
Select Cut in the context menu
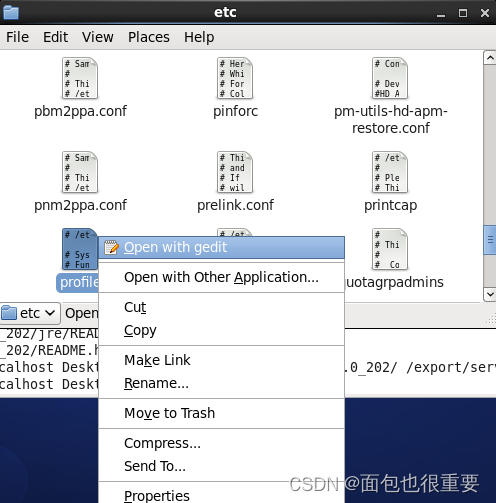click(x=221, y=307)
